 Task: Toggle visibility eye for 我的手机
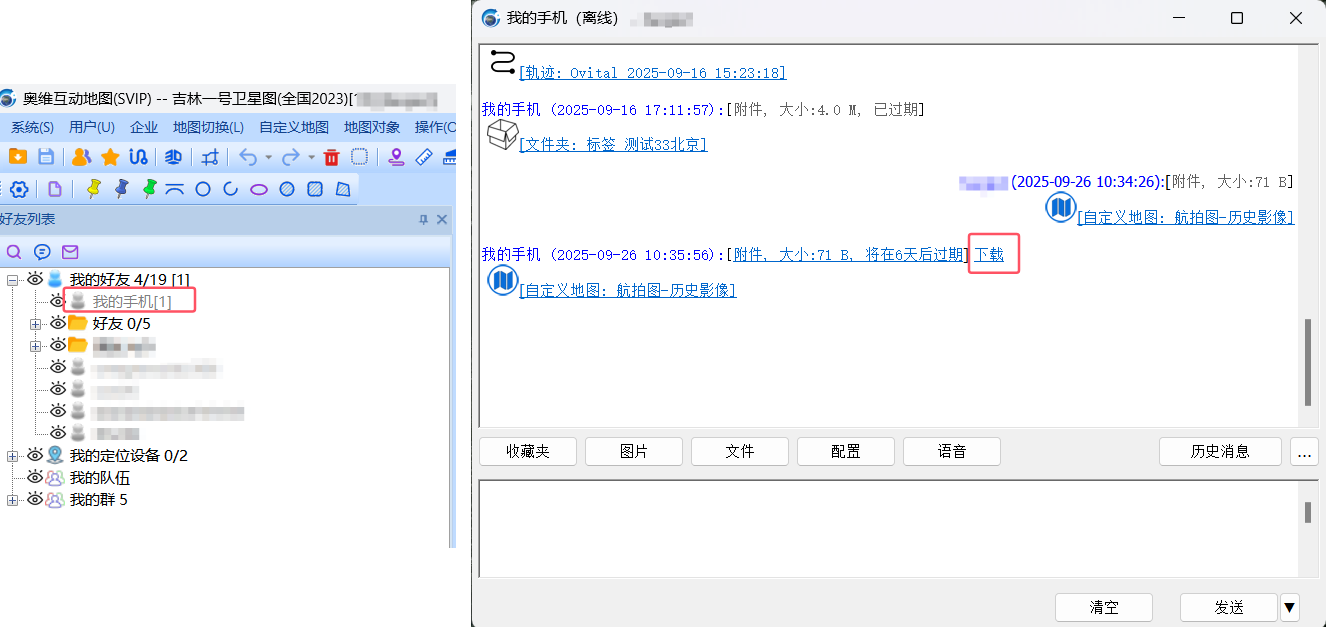[57, 301]
